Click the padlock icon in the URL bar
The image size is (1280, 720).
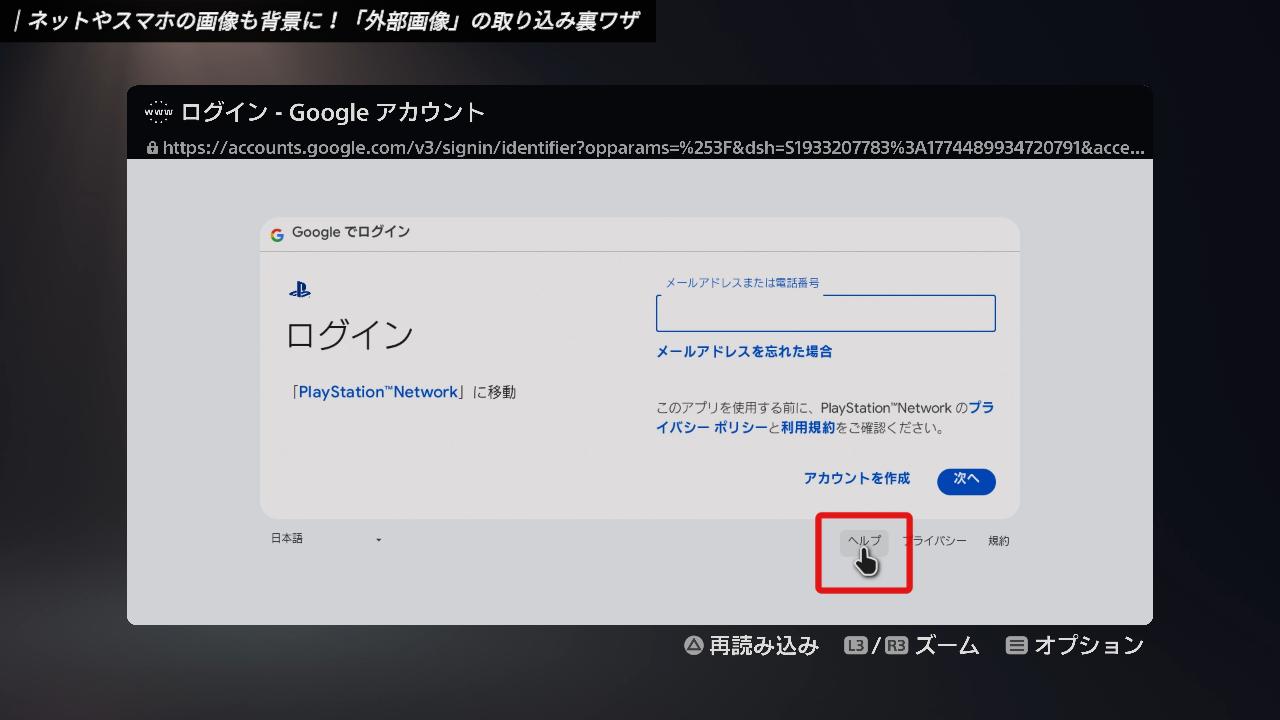152,148
